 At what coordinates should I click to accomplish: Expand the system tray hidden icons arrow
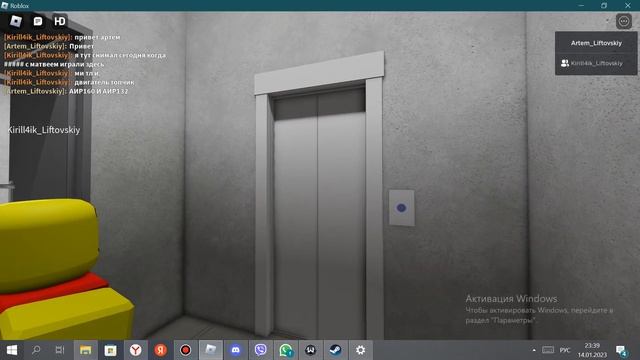tap(534, 350)
